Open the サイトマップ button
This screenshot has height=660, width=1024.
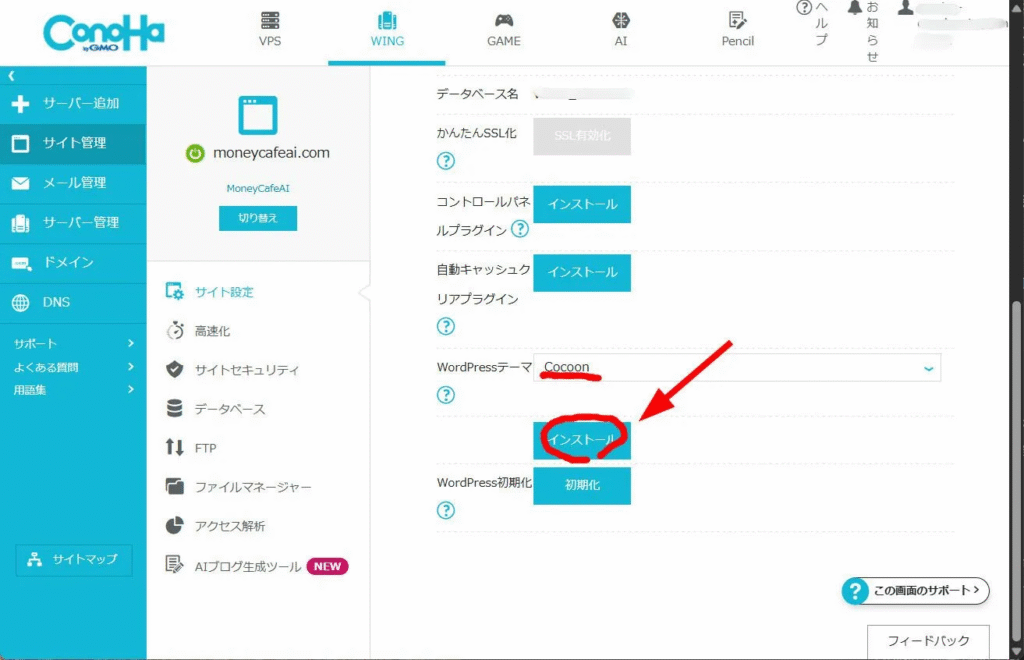coord(74,559)
